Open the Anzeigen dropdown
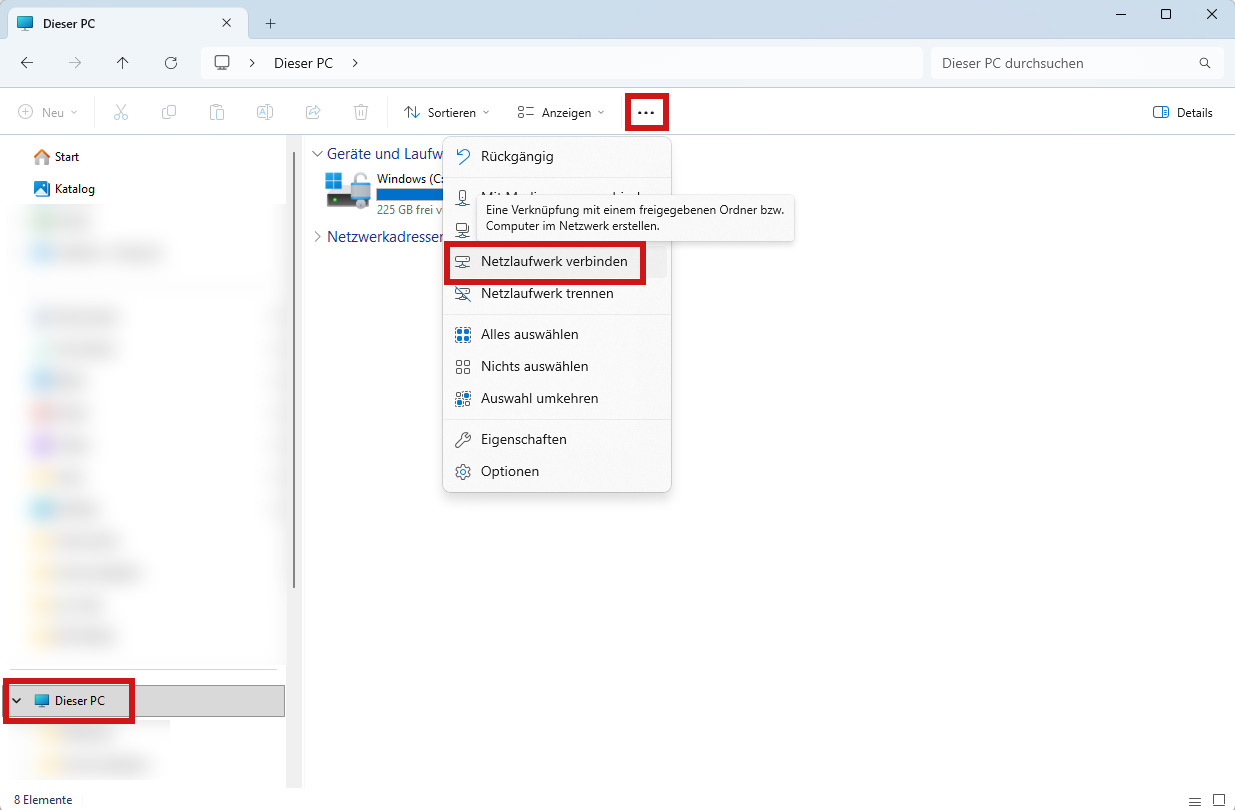 point(561,113)
